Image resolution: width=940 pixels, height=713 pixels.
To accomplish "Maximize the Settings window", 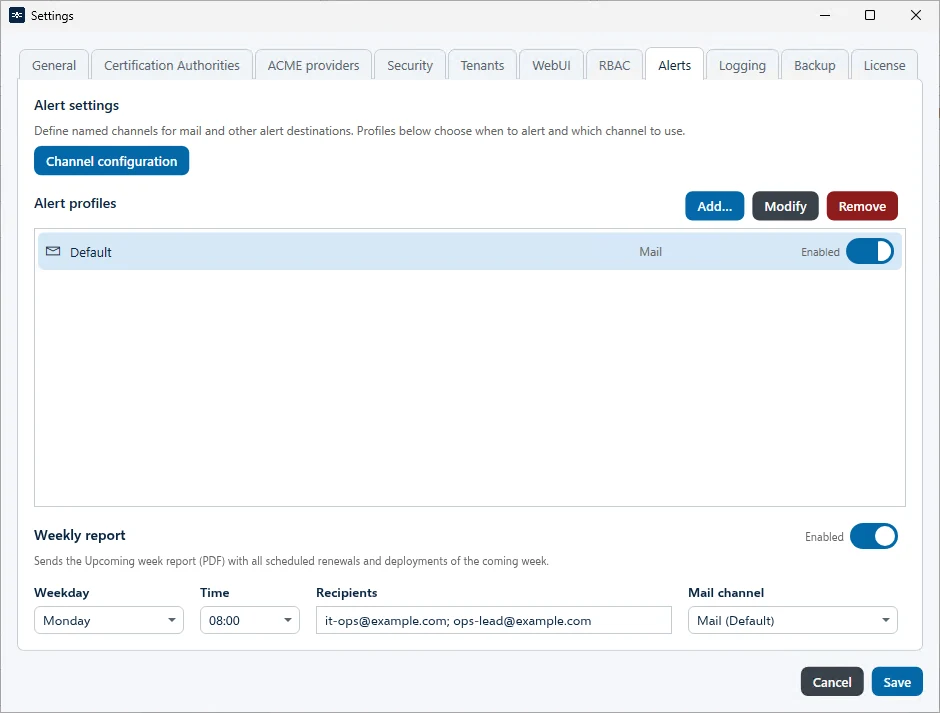I will pos(870,15).
